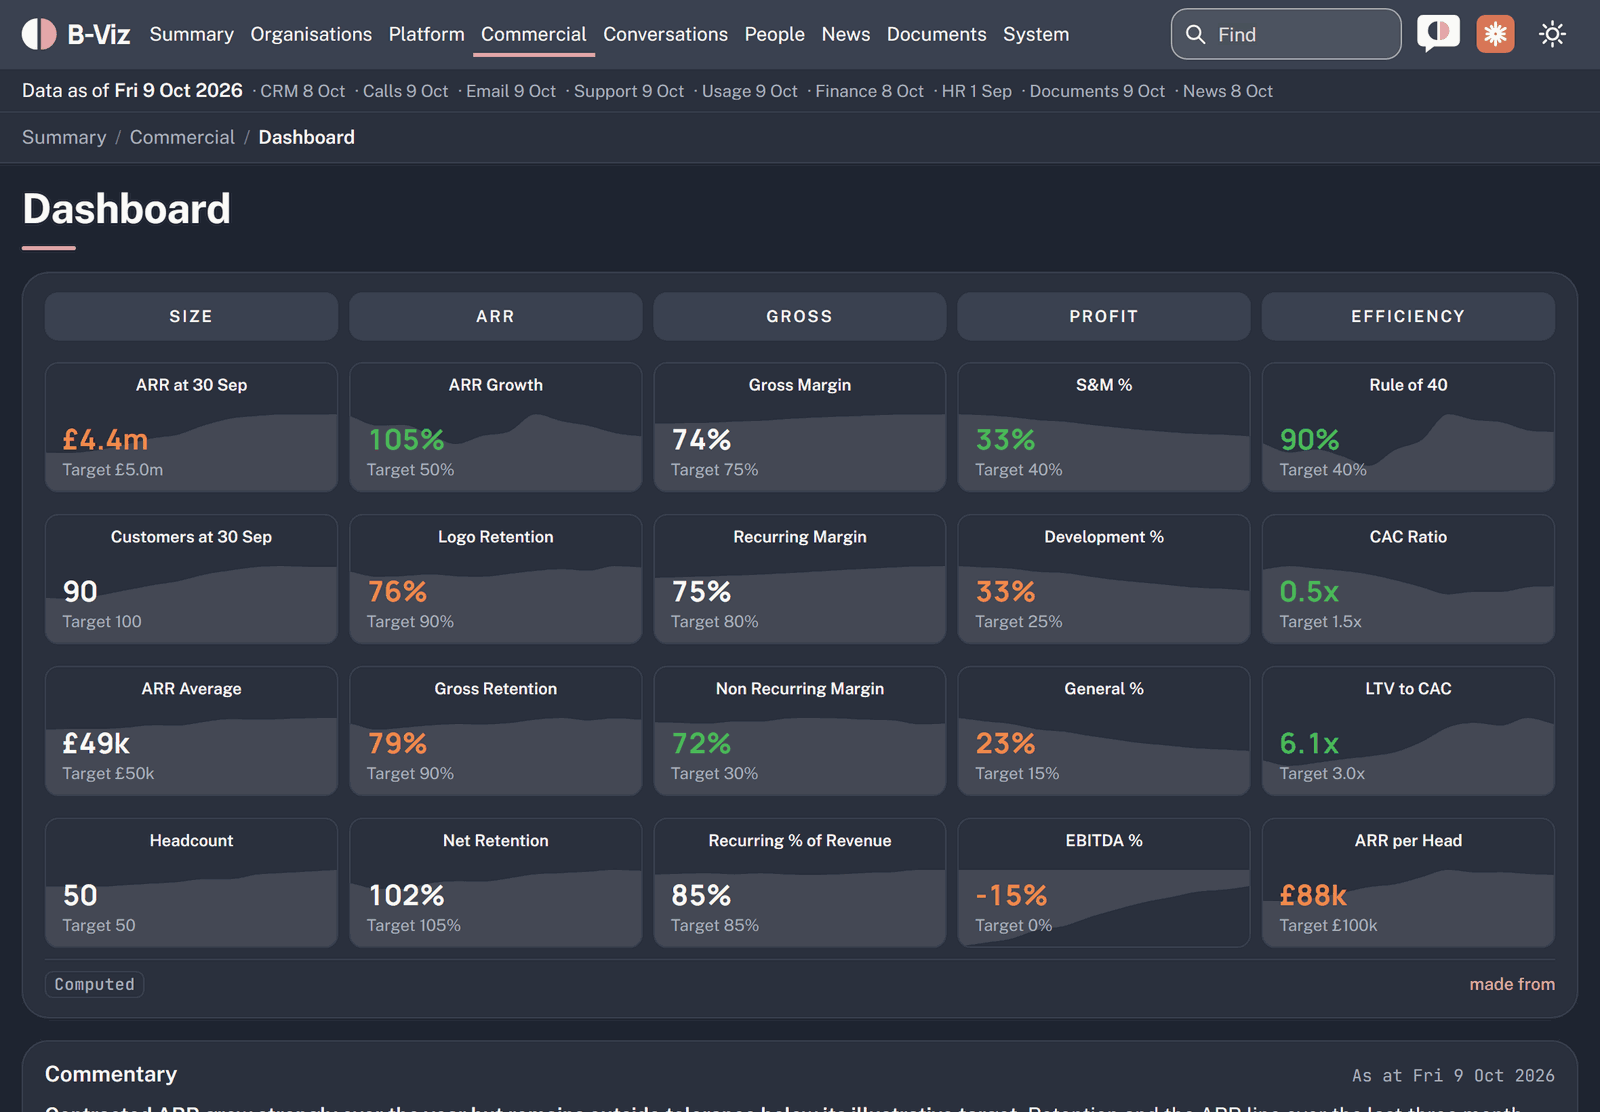Click 'Target £5.0m' text
Screen dimensions: 1600x1112
click(x=113, y=469)
